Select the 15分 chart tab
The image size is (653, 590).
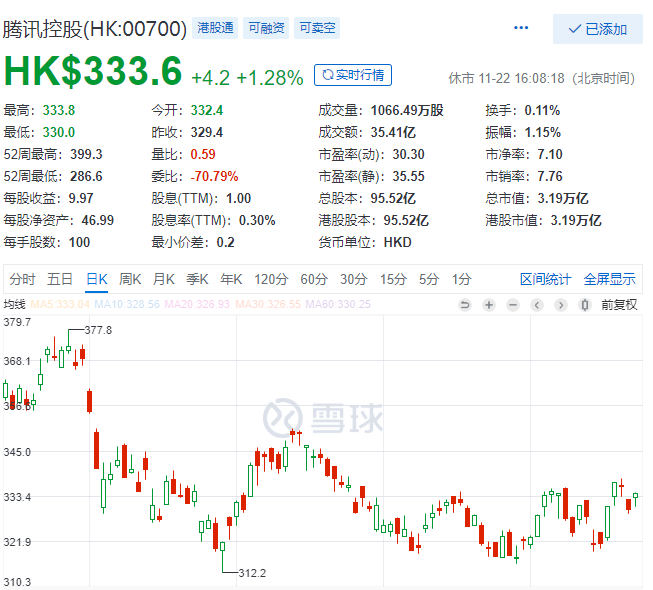(x=393, y=279)
